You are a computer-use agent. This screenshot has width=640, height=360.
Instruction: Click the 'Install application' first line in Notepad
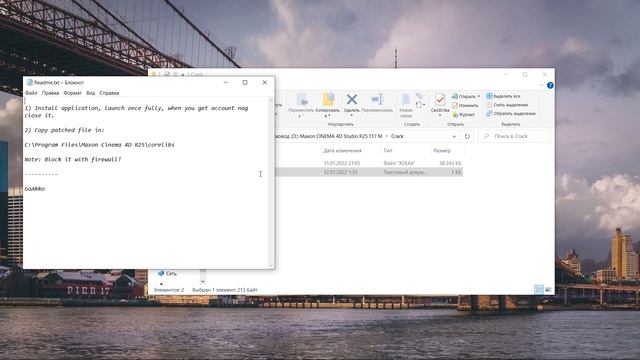136,108
